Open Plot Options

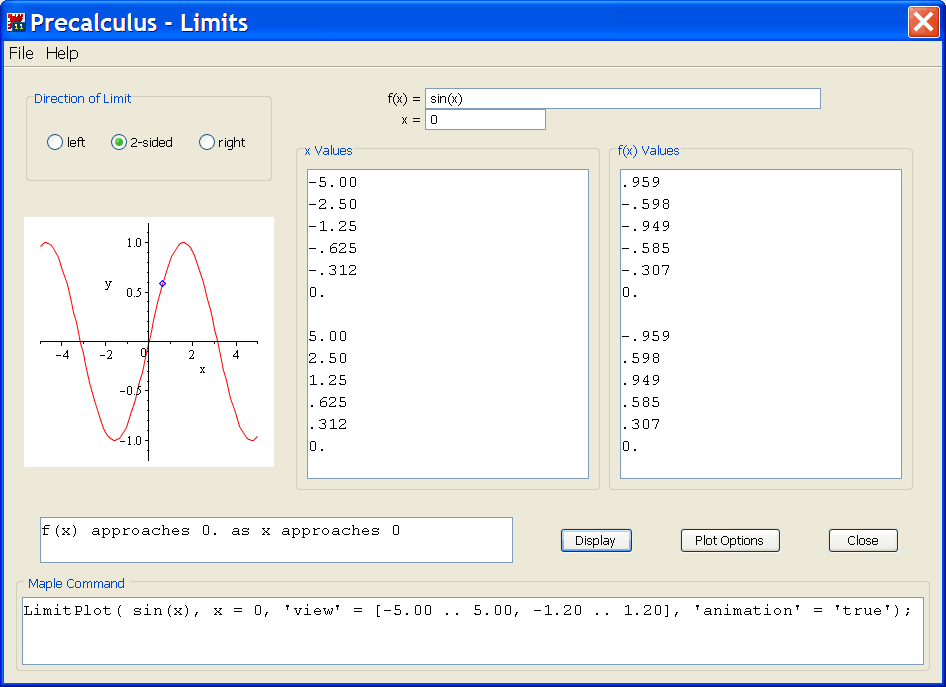729,541
